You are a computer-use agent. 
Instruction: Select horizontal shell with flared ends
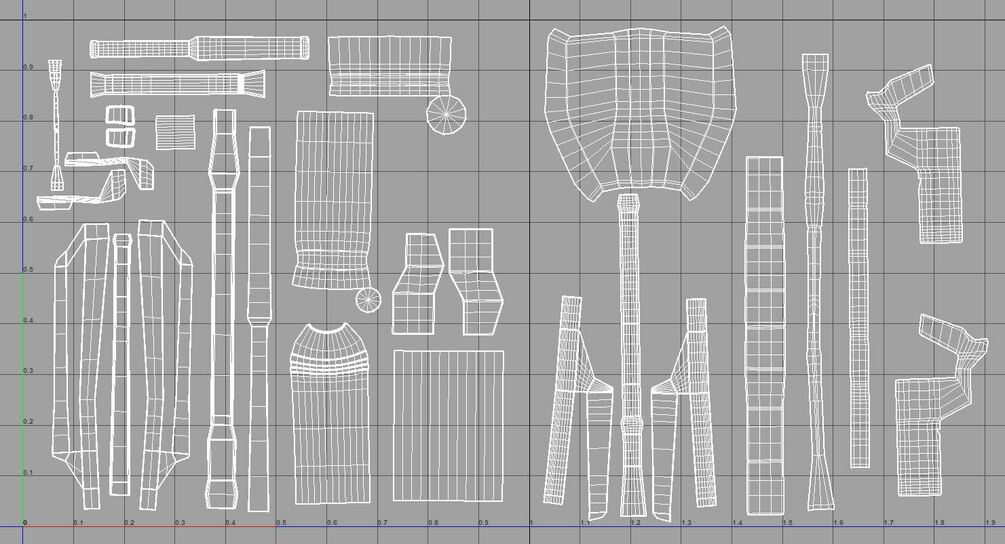click(x=177, y=84)
